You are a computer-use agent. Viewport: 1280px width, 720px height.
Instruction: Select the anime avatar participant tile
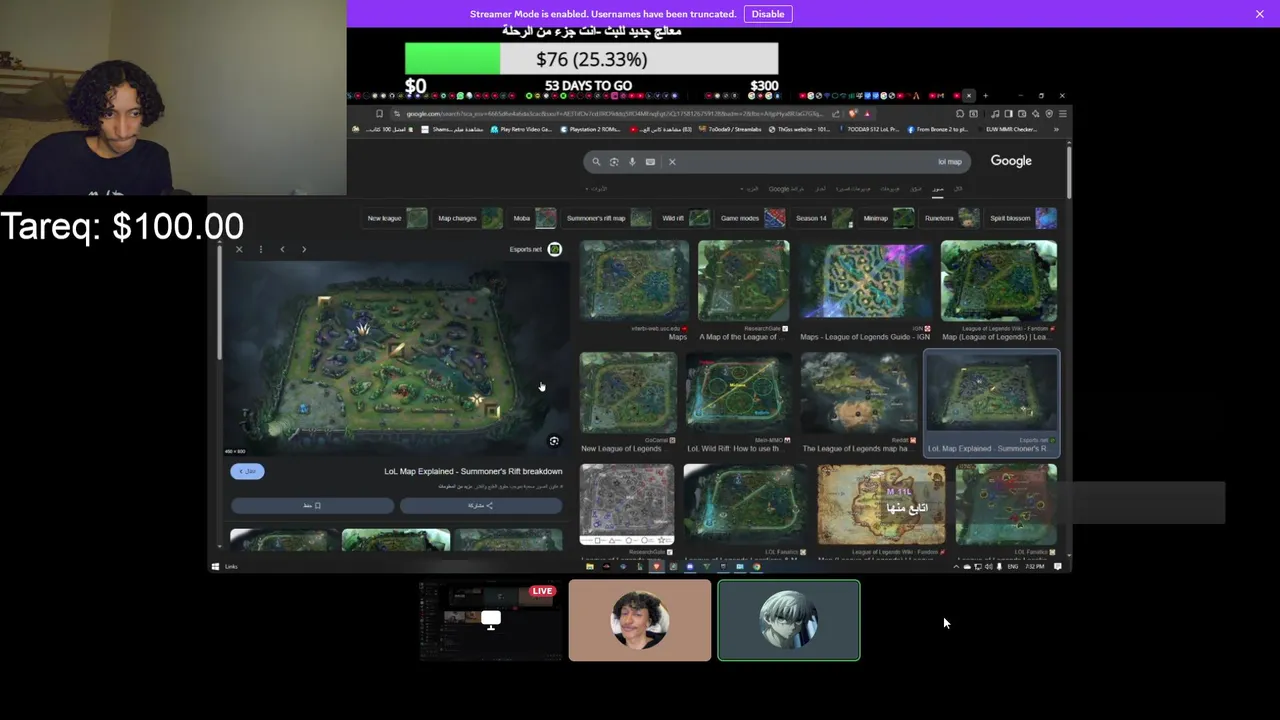tap(789, 620)
